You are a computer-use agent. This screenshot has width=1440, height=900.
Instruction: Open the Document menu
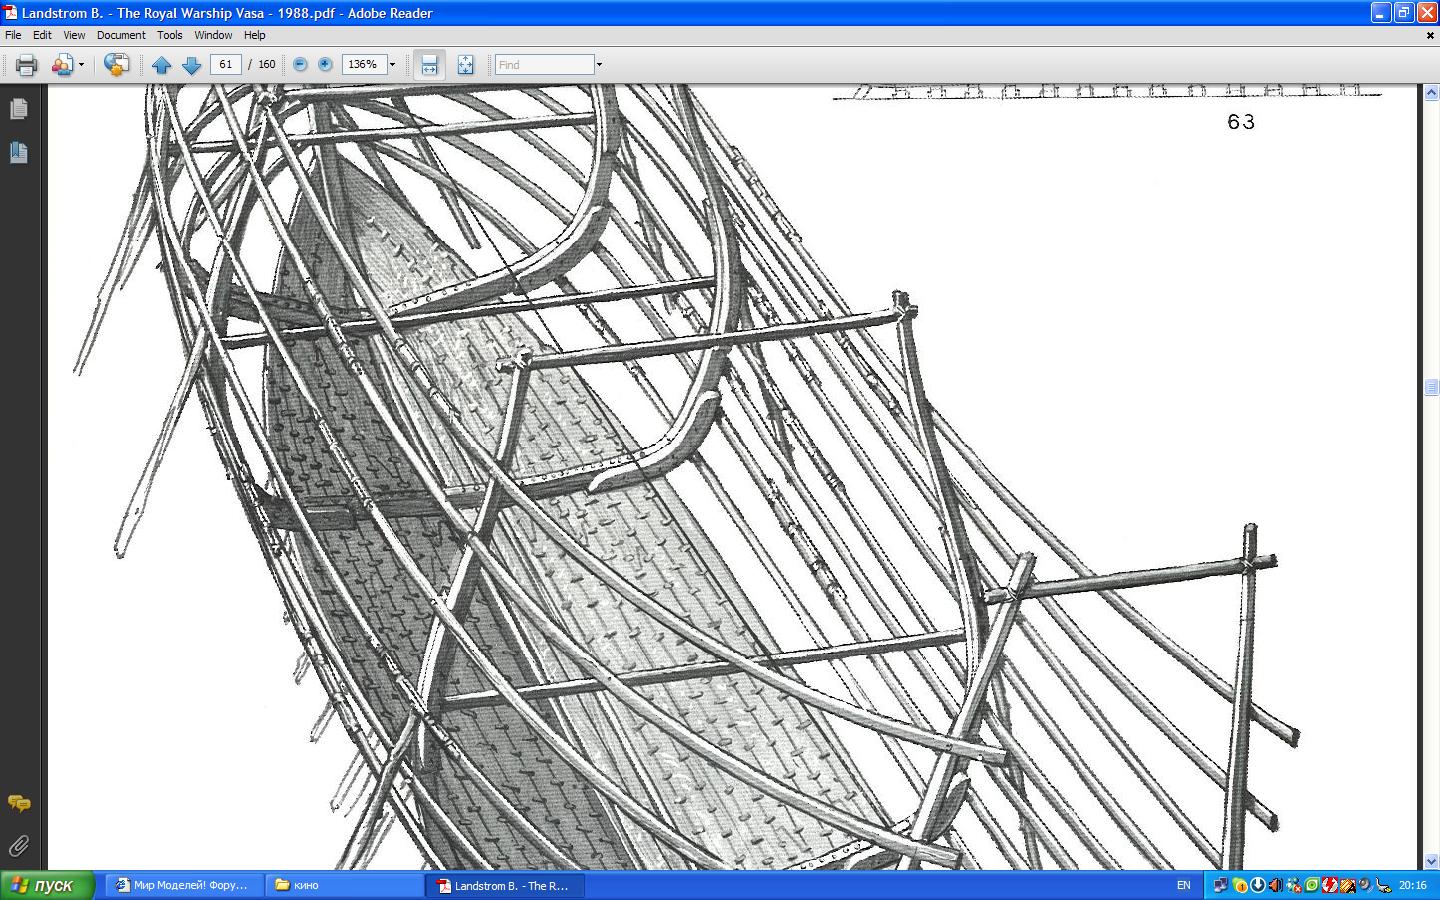tap(121, 35)
